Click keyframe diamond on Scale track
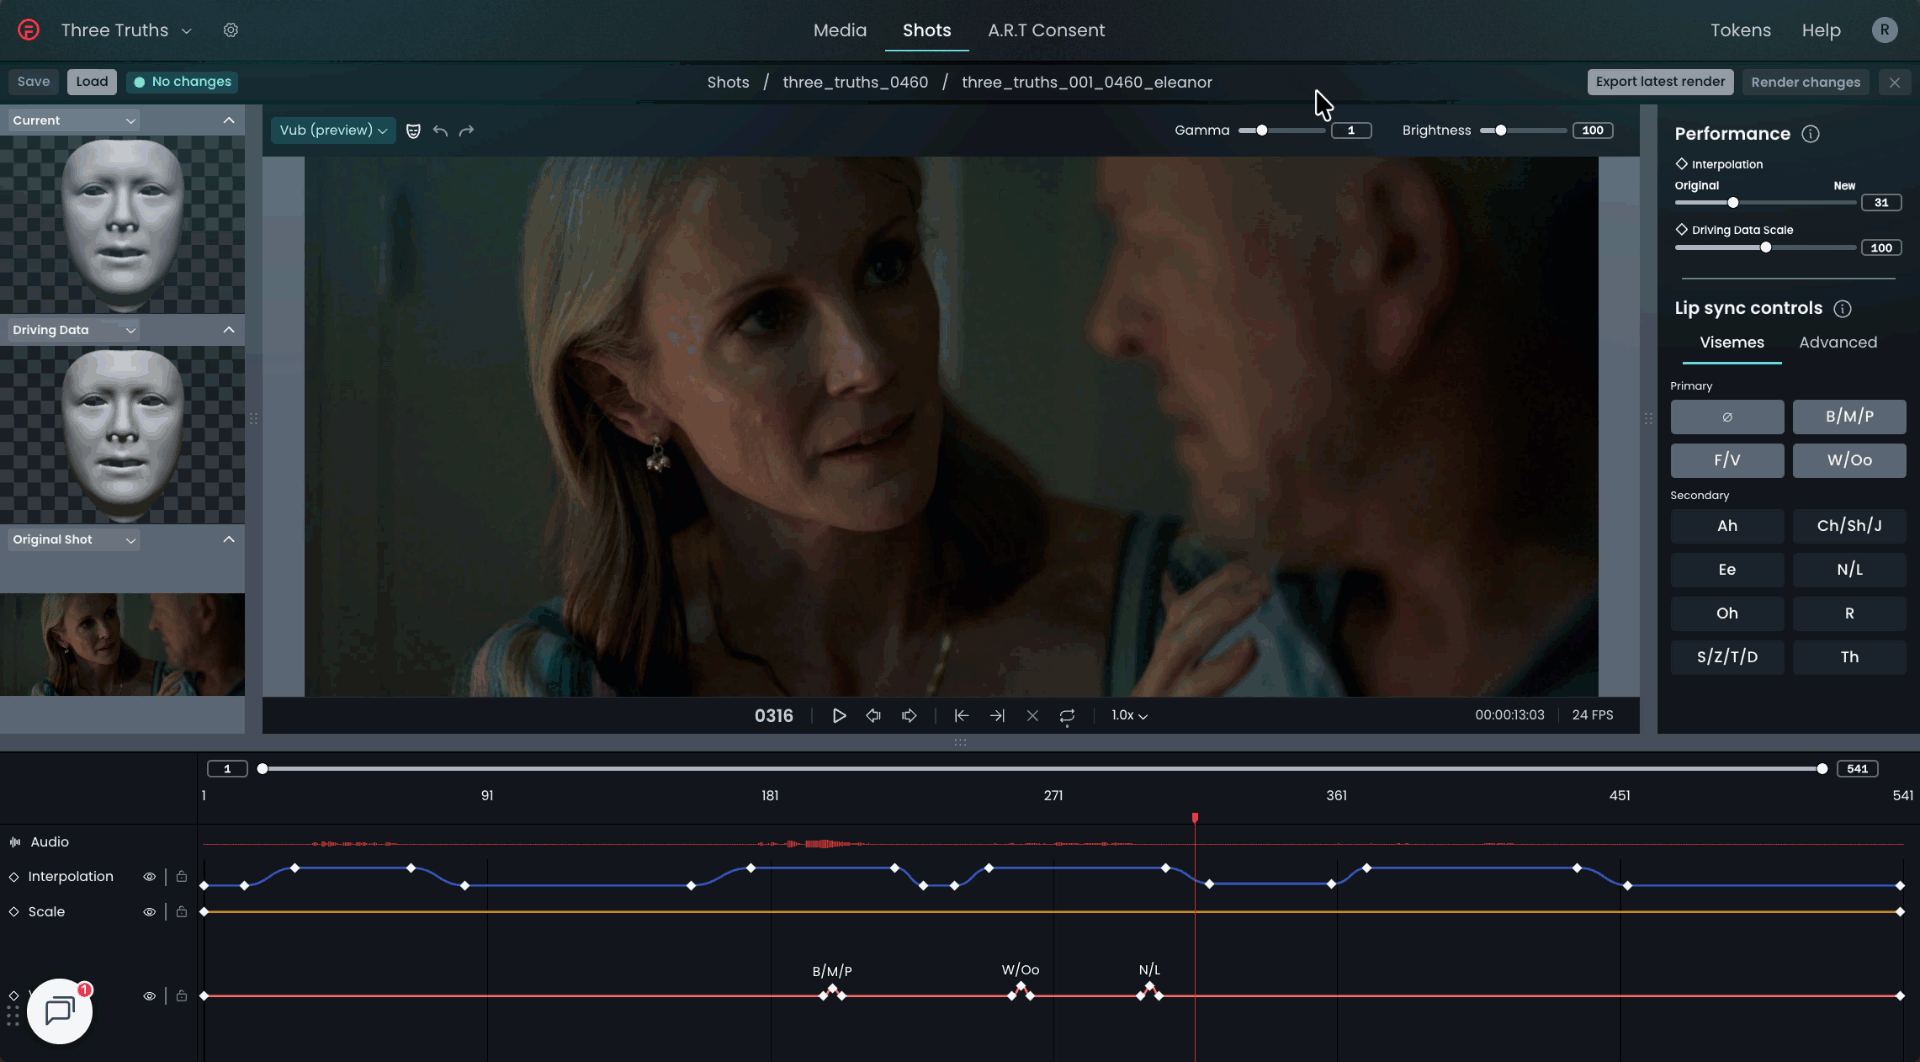 [14, 912]
